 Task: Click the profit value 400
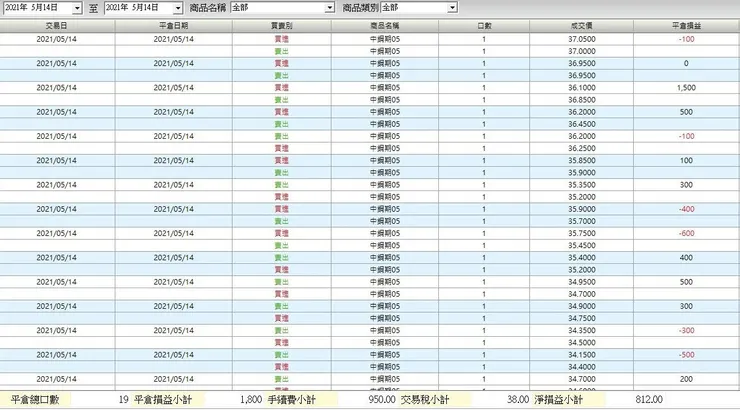click(686, 258)
